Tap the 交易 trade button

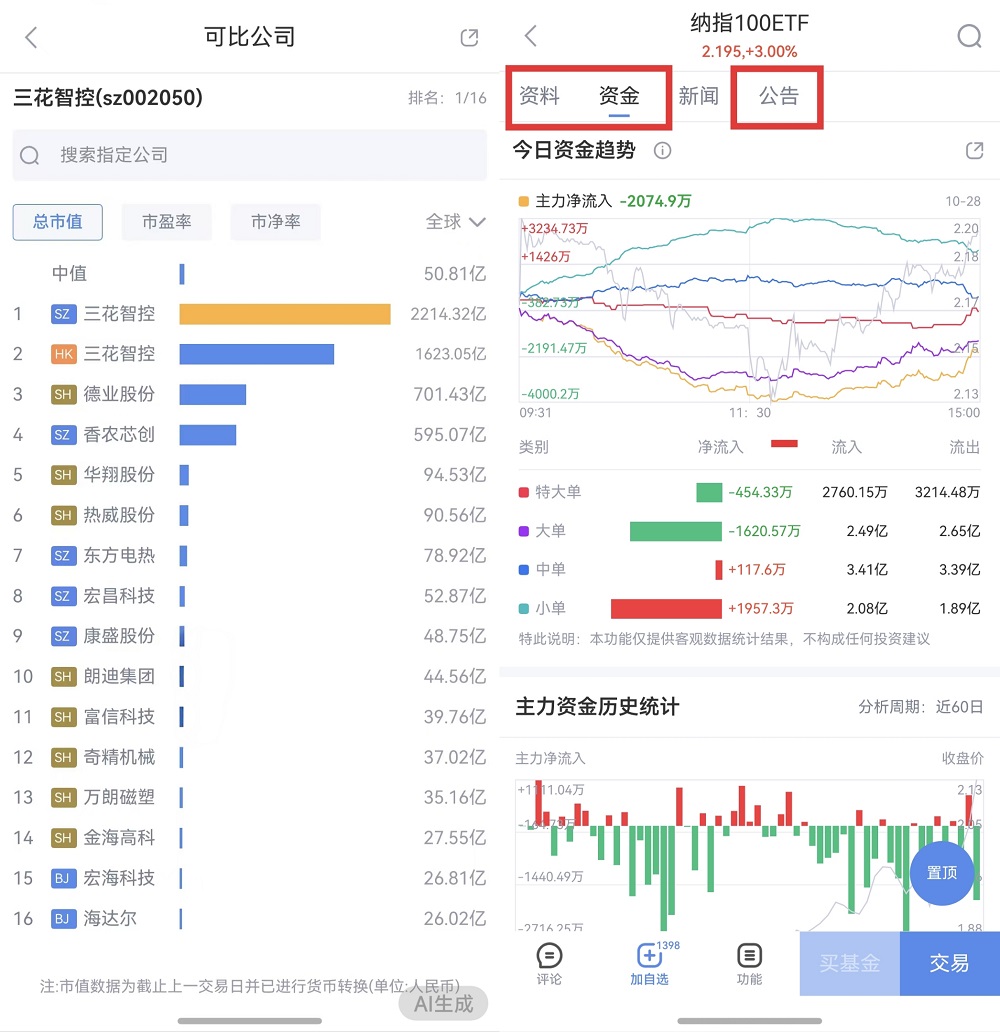coord(949,965)
